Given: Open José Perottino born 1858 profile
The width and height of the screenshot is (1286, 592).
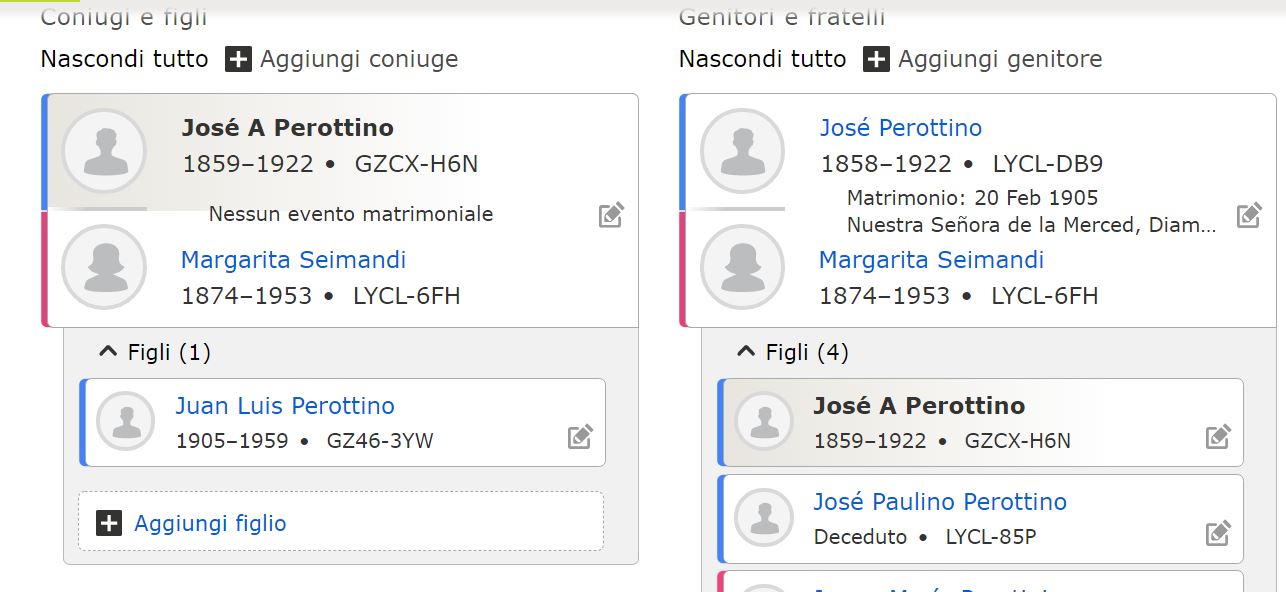Looking at the screenshot, I should click(x=900, y=128).
